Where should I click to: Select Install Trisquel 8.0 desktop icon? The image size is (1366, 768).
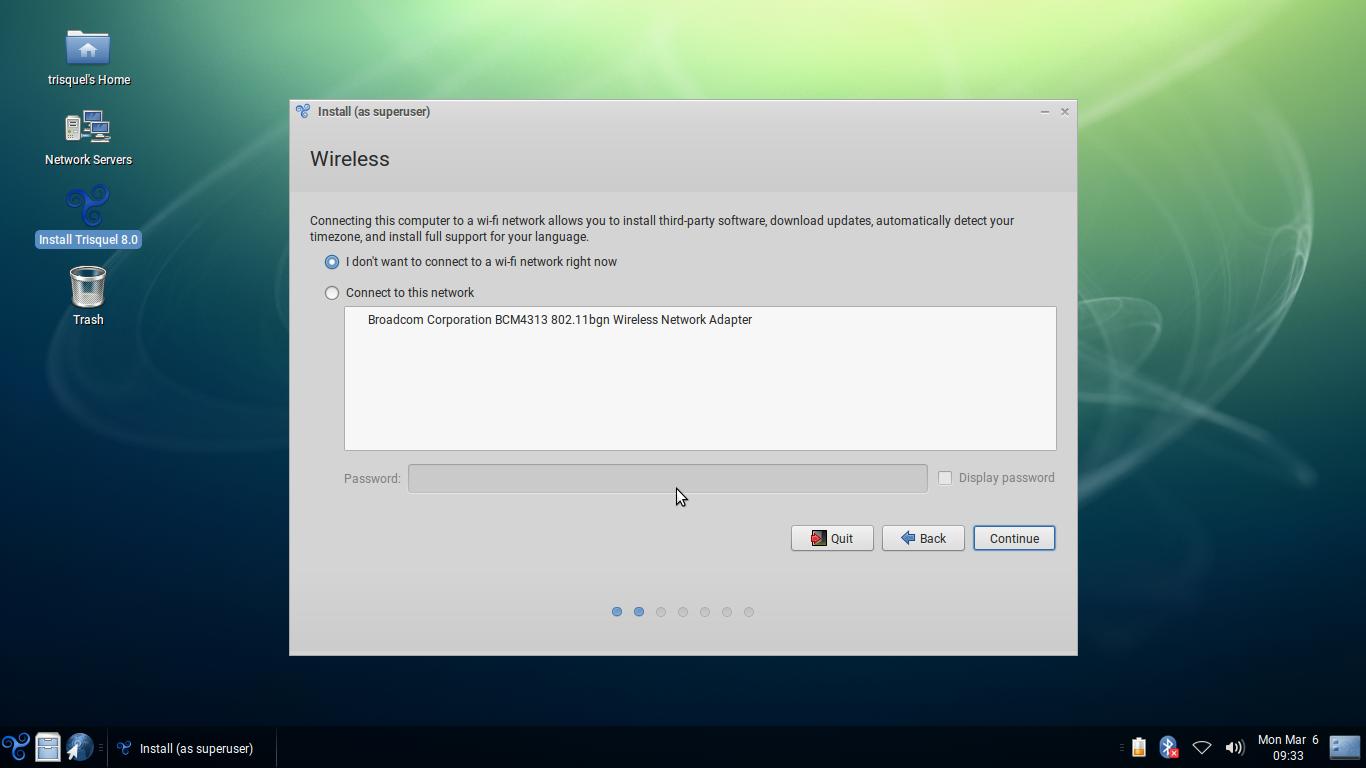click(88, 207)
